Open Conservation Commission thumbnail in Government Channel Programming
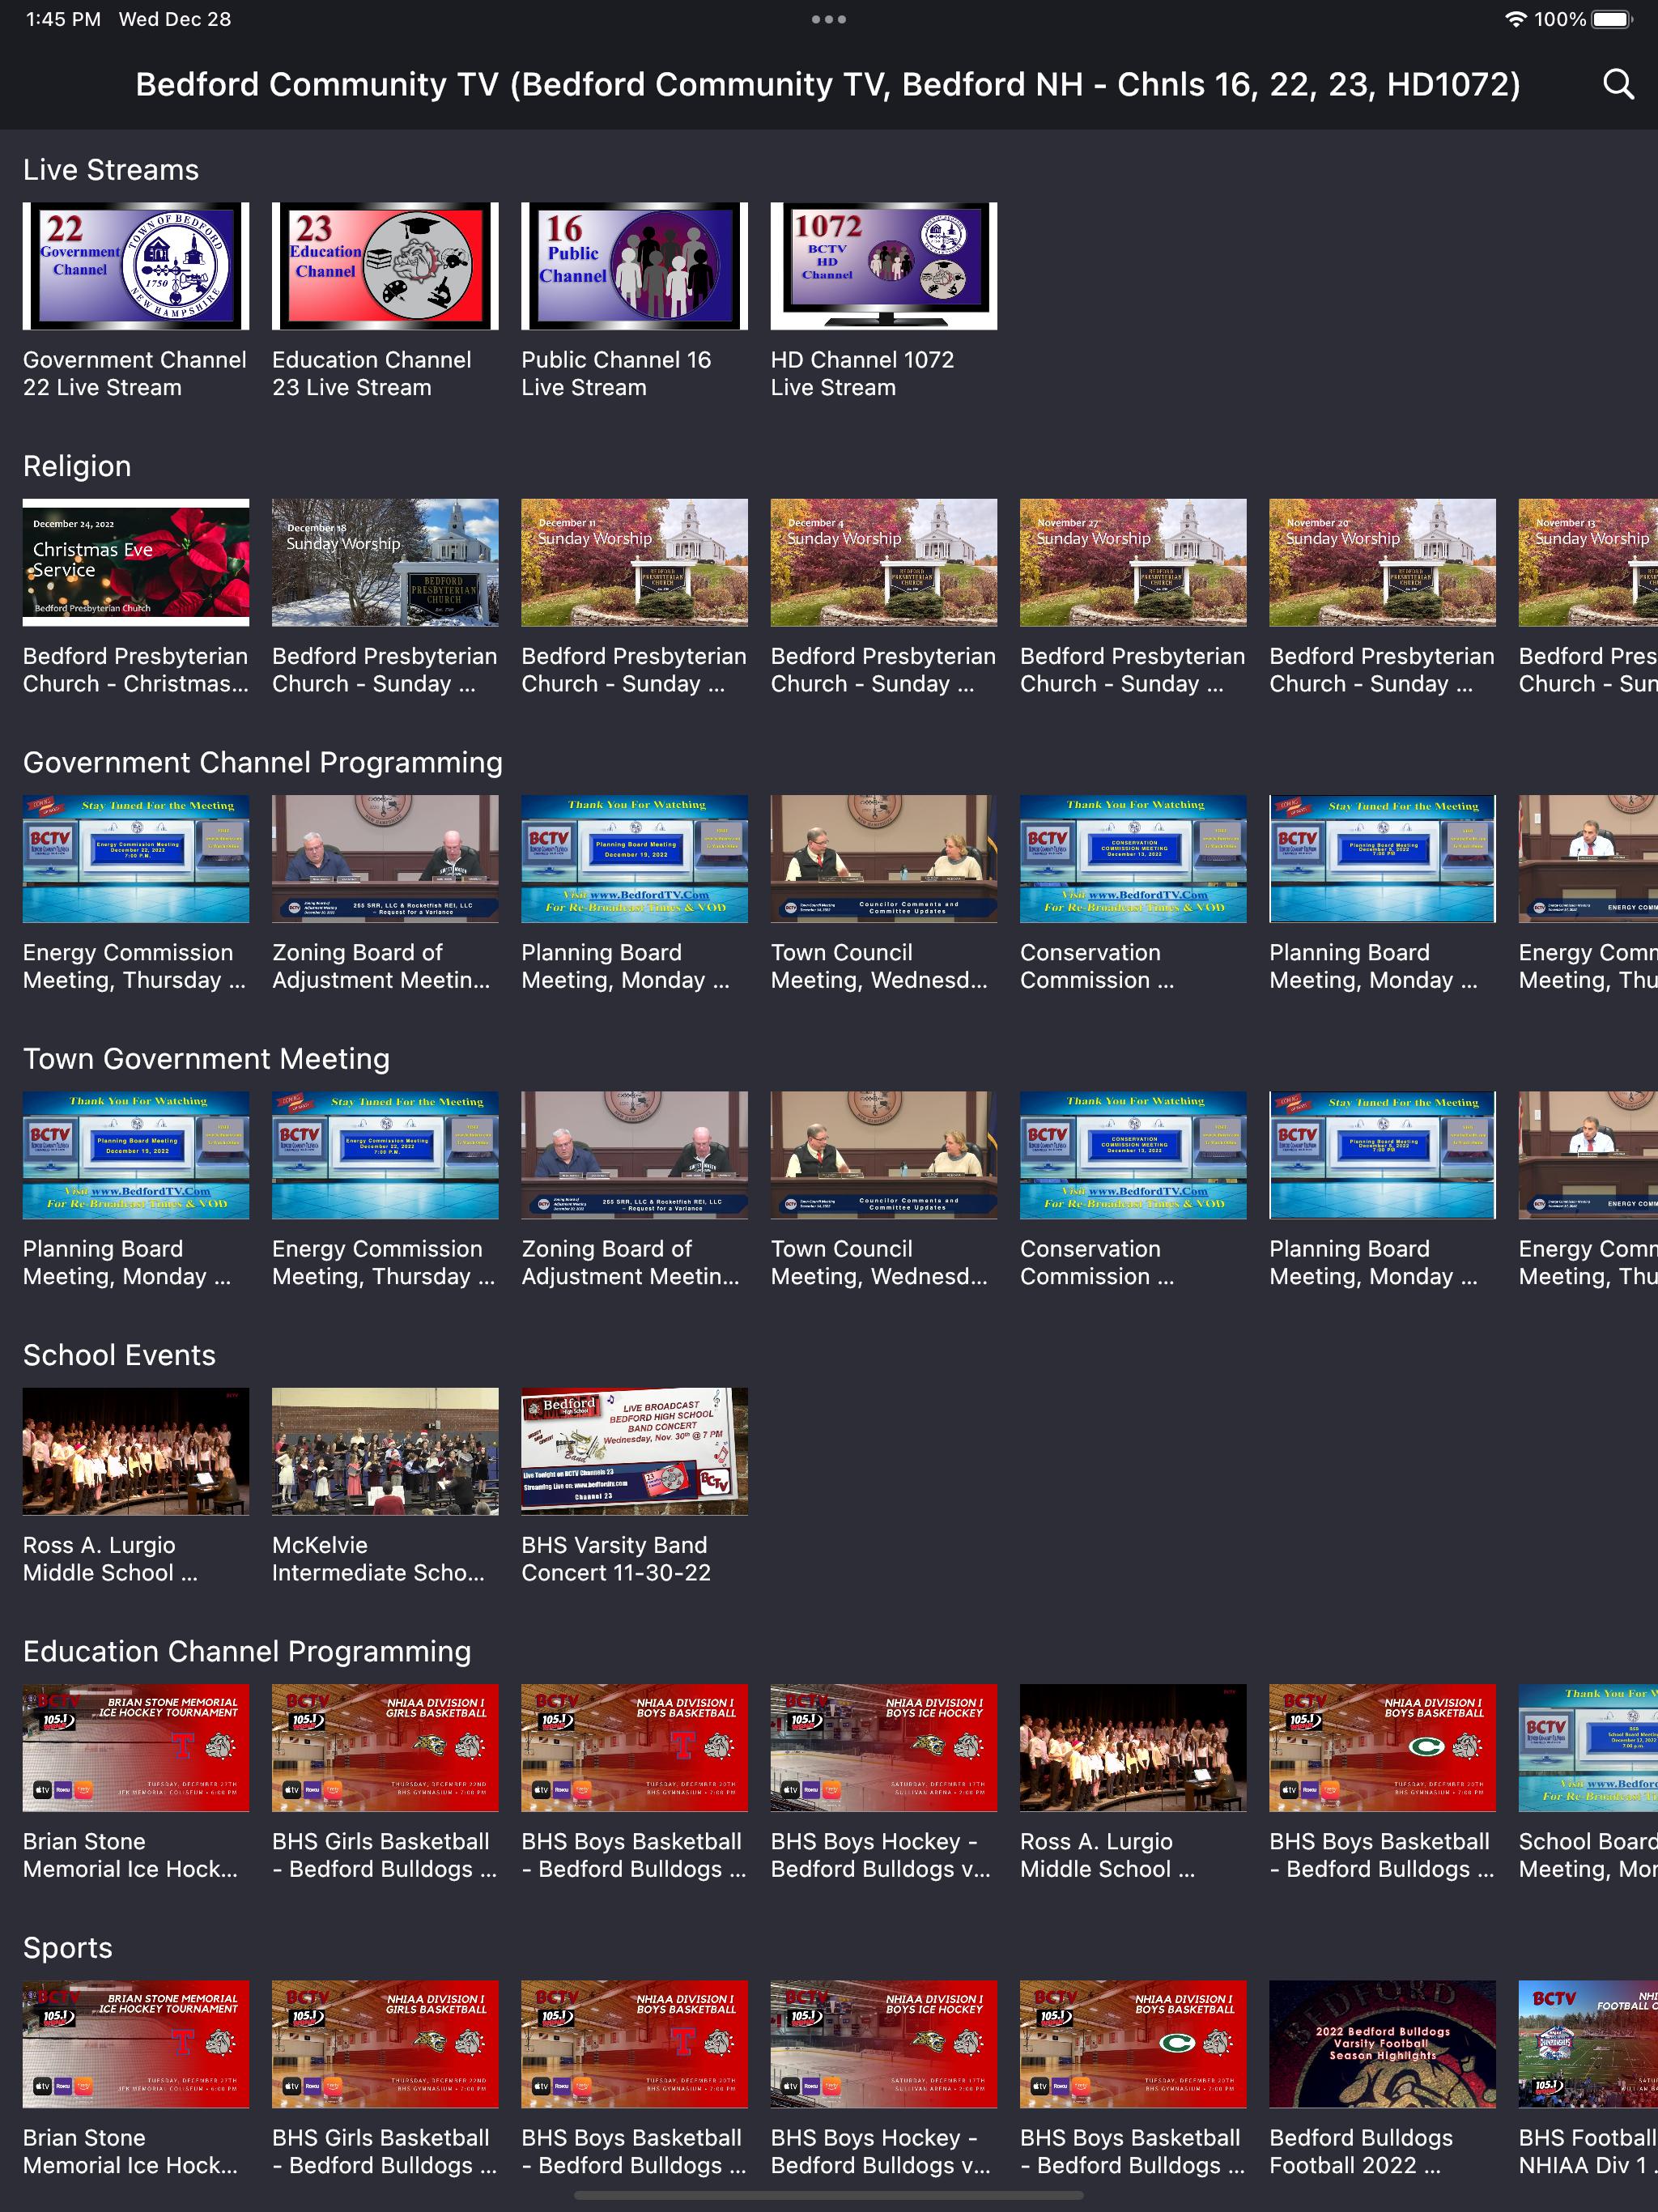This screenshot has height=2212, width=1658. click(1133, 859)
